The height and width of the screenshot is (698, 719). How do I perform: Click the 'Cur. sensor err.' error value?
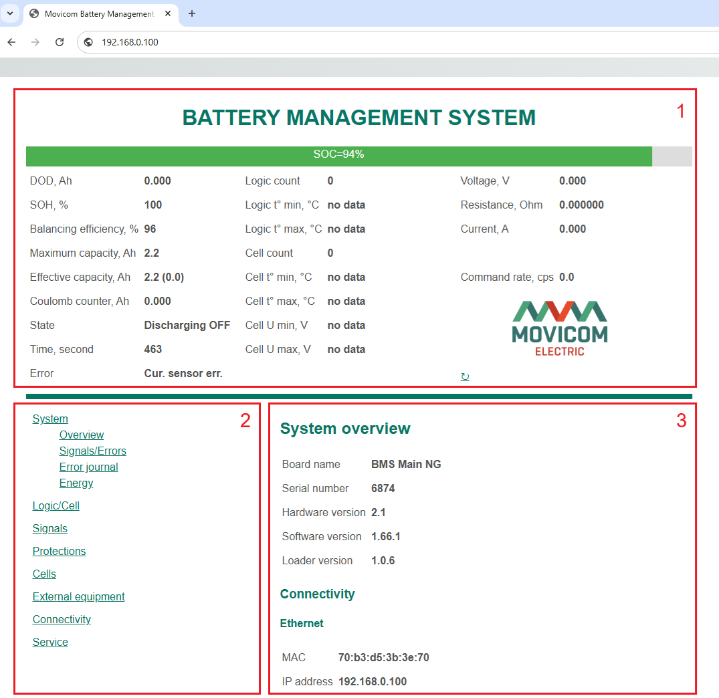tap(183, 373)
